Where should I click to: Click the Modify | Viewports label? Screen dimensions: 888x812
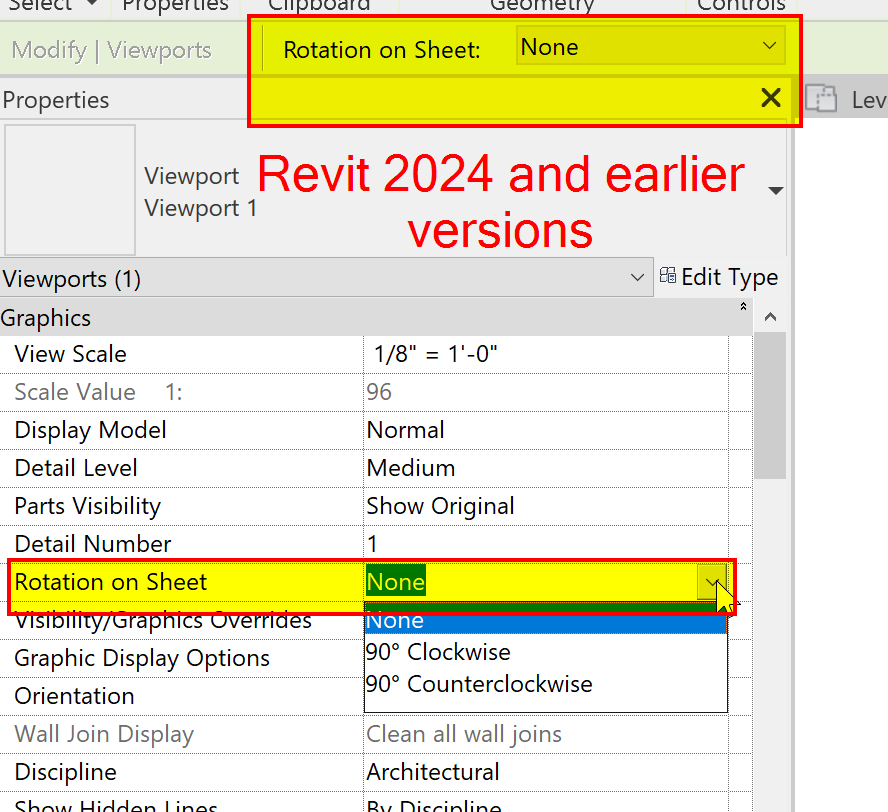[x=110, y=49]
